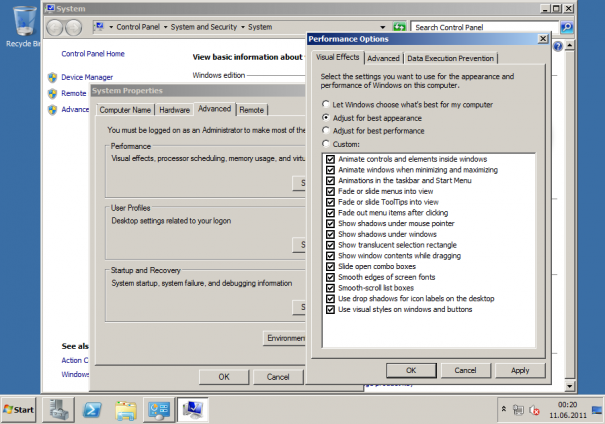Toggle Show translucent selection rectangle
This screenshot has width=605, height=424.
[x=330, y=245]
